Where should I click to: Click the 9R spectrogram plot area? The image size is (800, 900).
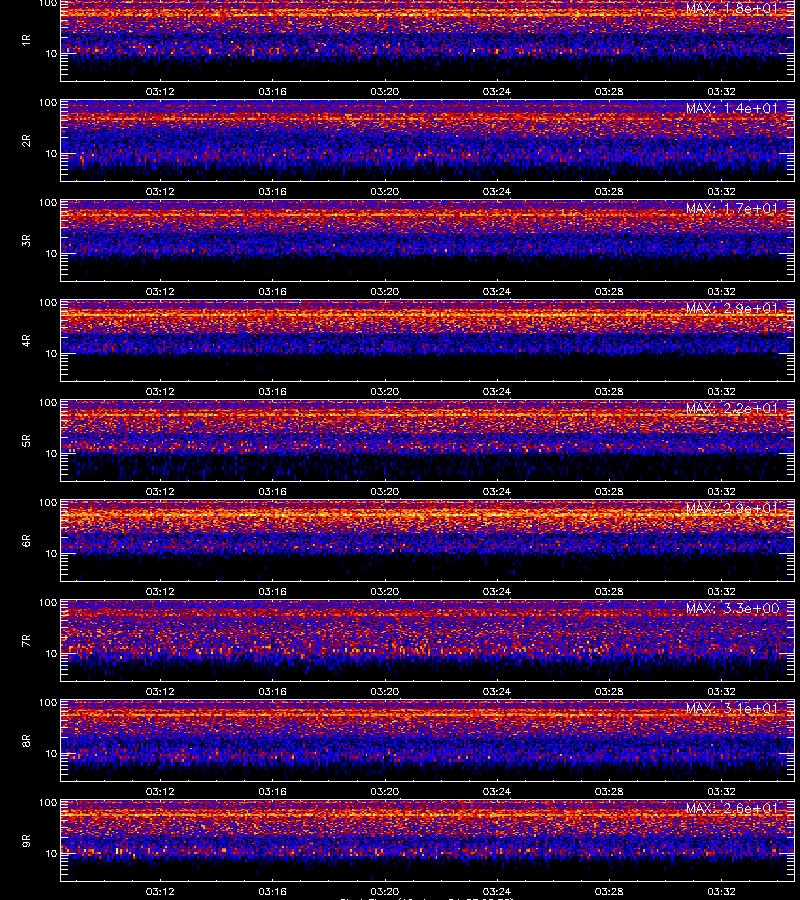428,841
